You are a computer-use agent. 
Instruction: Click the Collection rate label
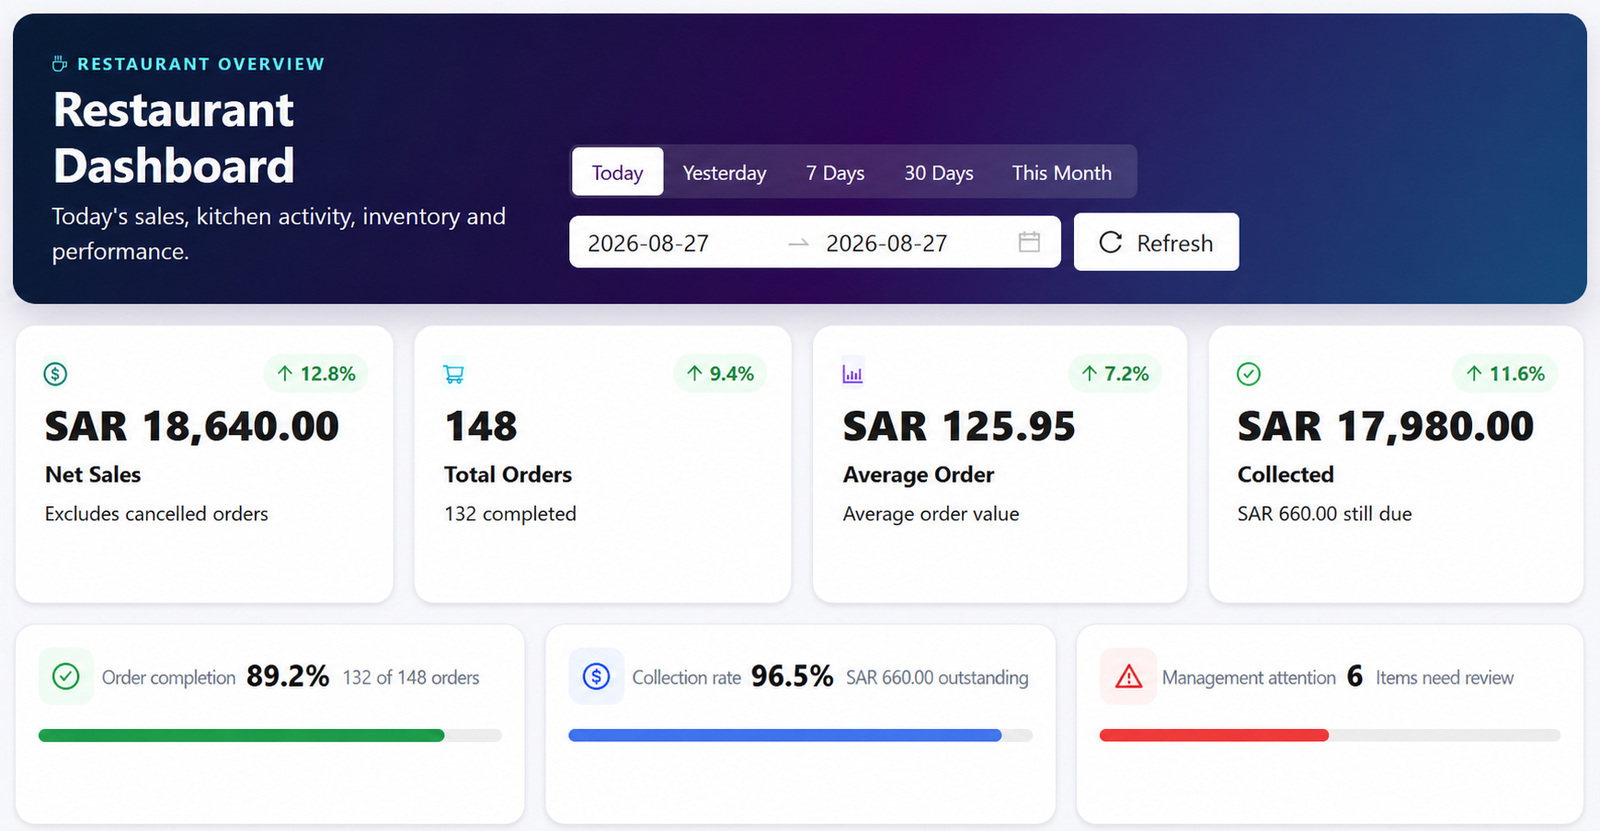pos(686,678)
